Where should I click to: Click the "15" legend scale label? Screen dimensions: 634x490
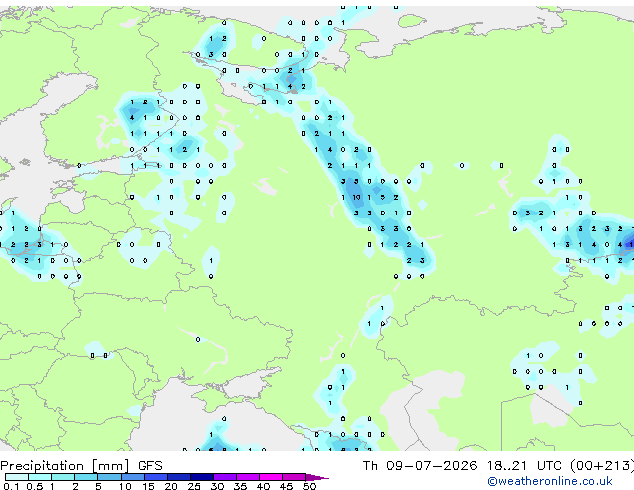pos(148,486)
